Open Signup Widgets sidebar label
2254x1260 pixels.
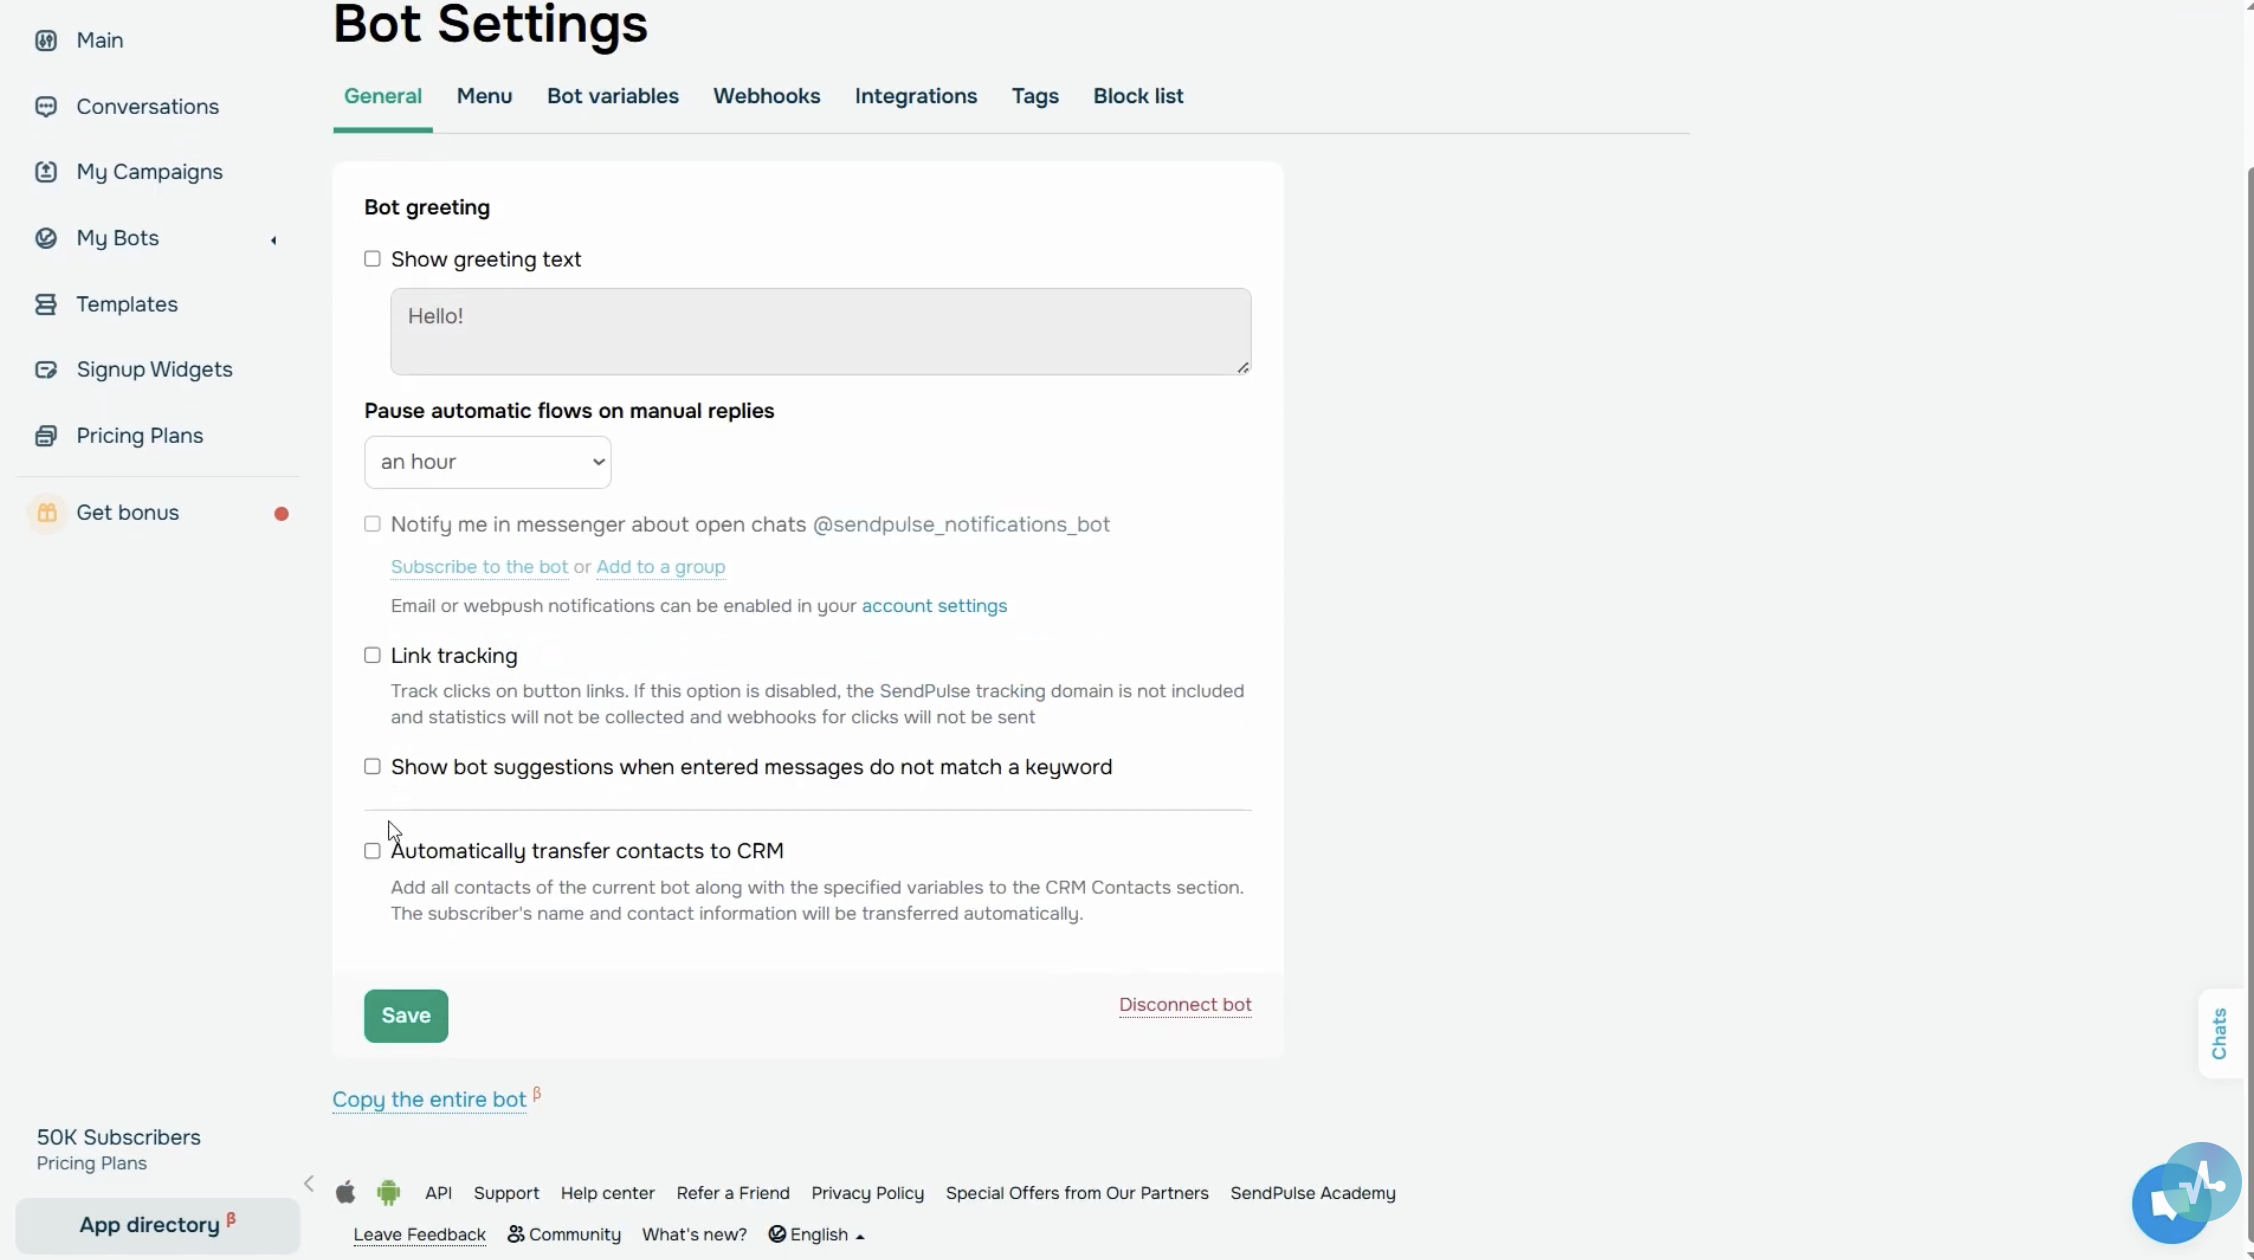154,370
